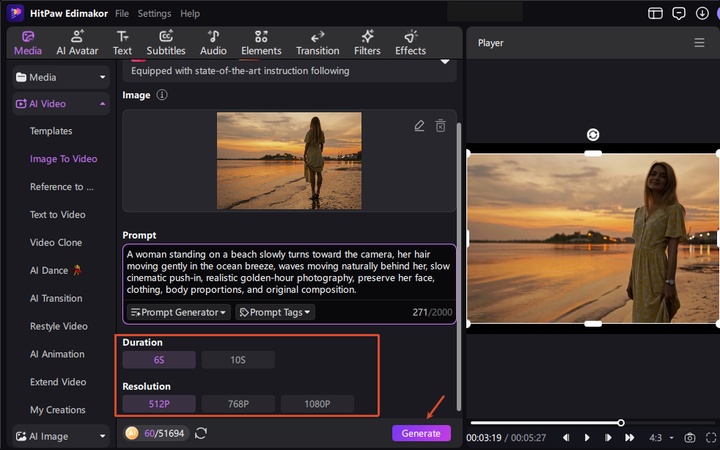
Task: Fast forward the player
Action: 630,437
